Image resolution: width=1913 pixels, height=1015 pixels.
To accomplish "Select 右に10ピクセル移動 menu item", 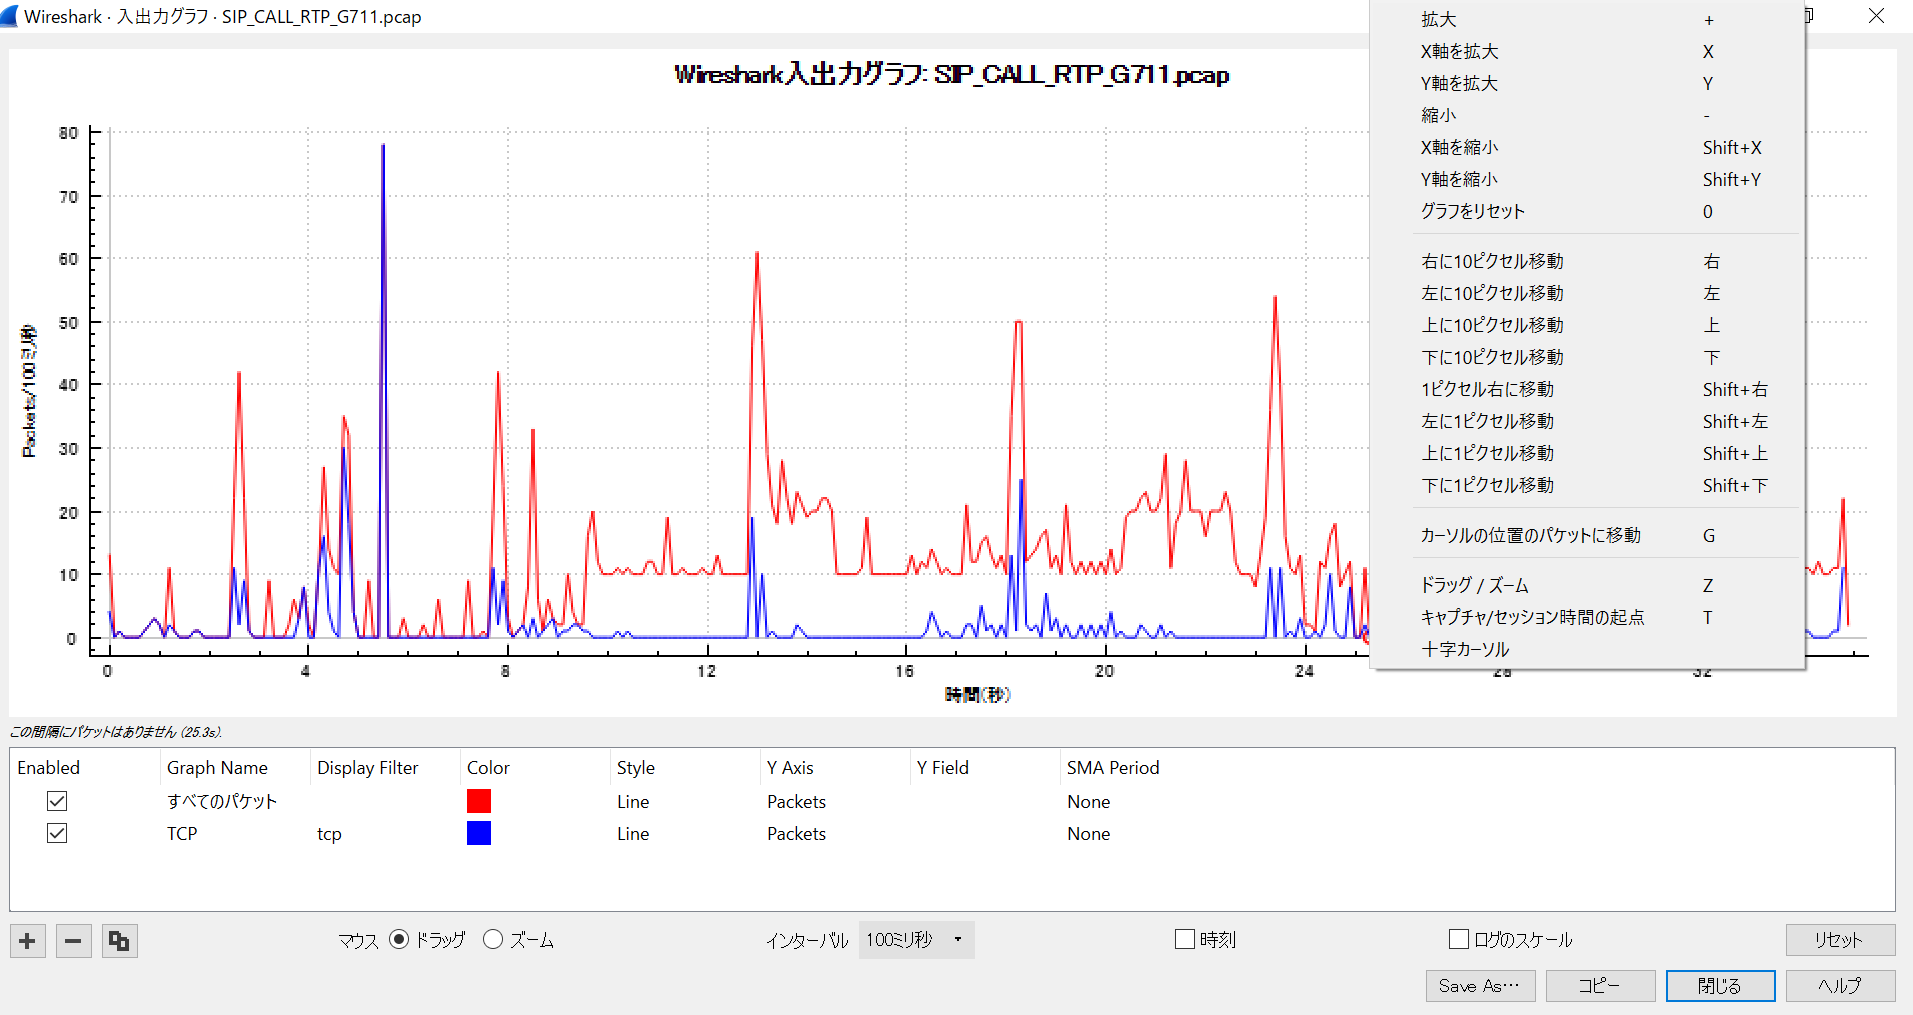I will tap(1588, 261).
